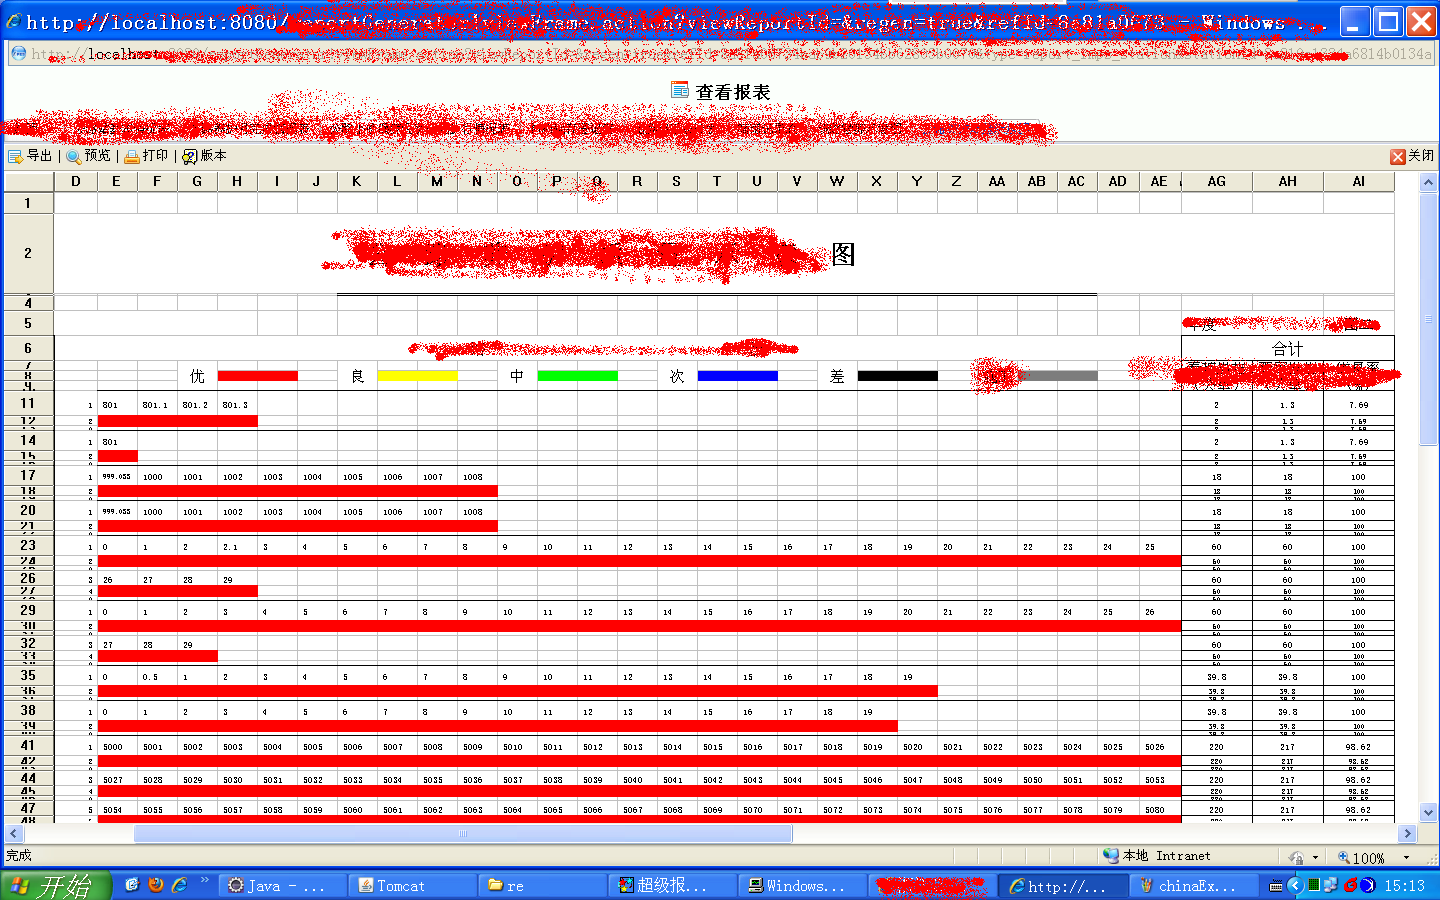Switch to 超级报 taskbar window

[x=673, y=886]
